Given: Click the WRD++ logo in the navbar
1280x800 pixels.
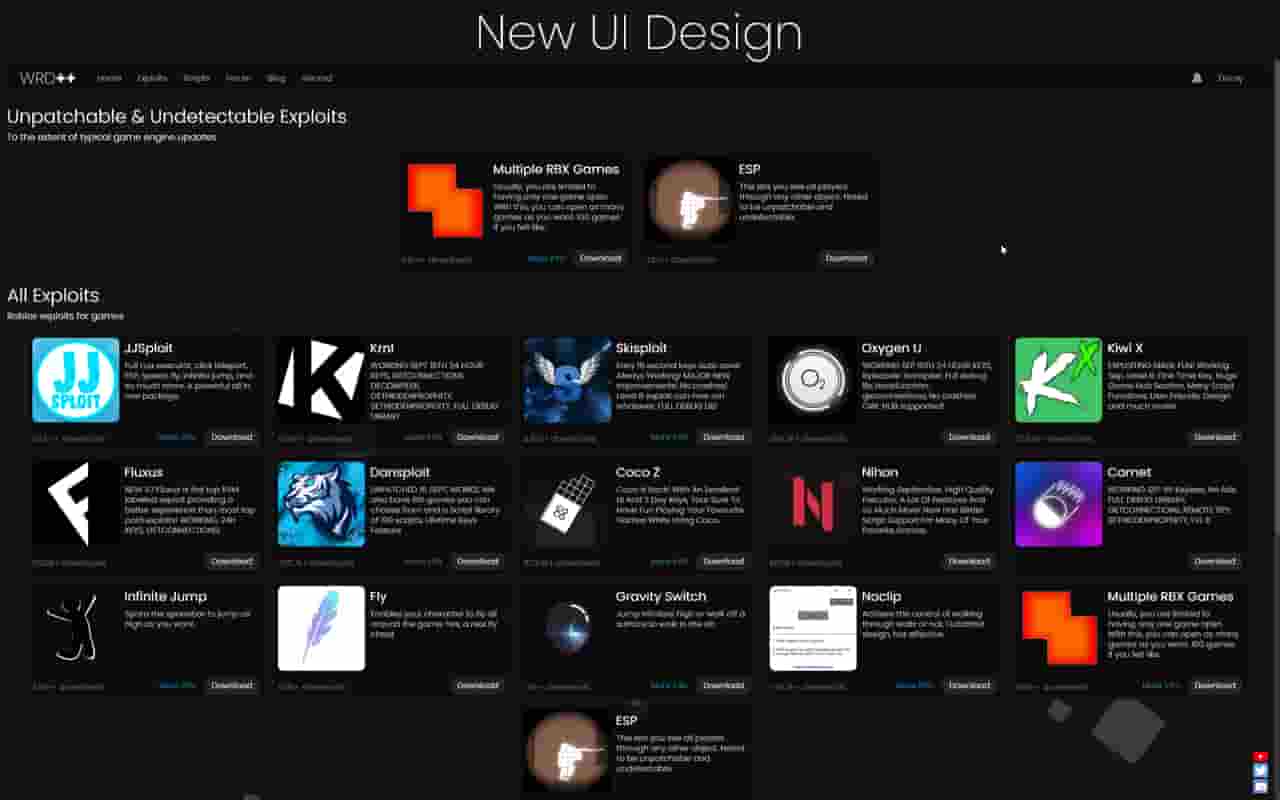Looking at the screenshot, I should 48,78.
